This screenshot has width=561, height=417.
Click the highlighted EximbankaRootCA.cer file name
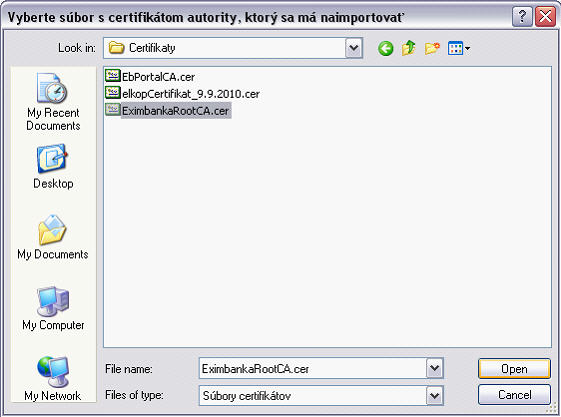(175, 111)
